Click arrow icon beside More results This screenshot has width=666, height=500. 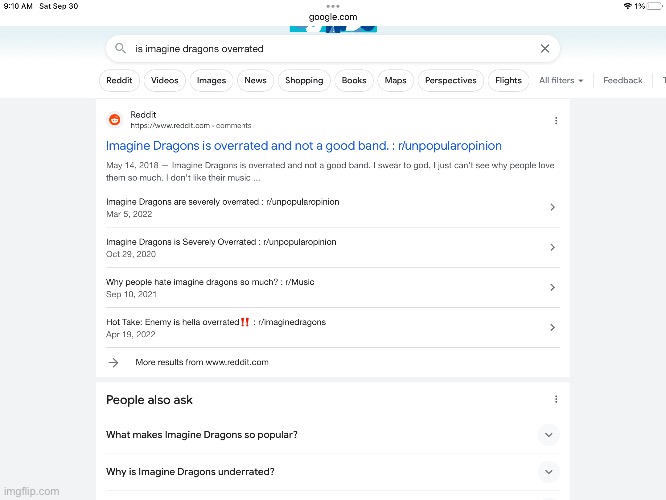click(x=113, y=362)
